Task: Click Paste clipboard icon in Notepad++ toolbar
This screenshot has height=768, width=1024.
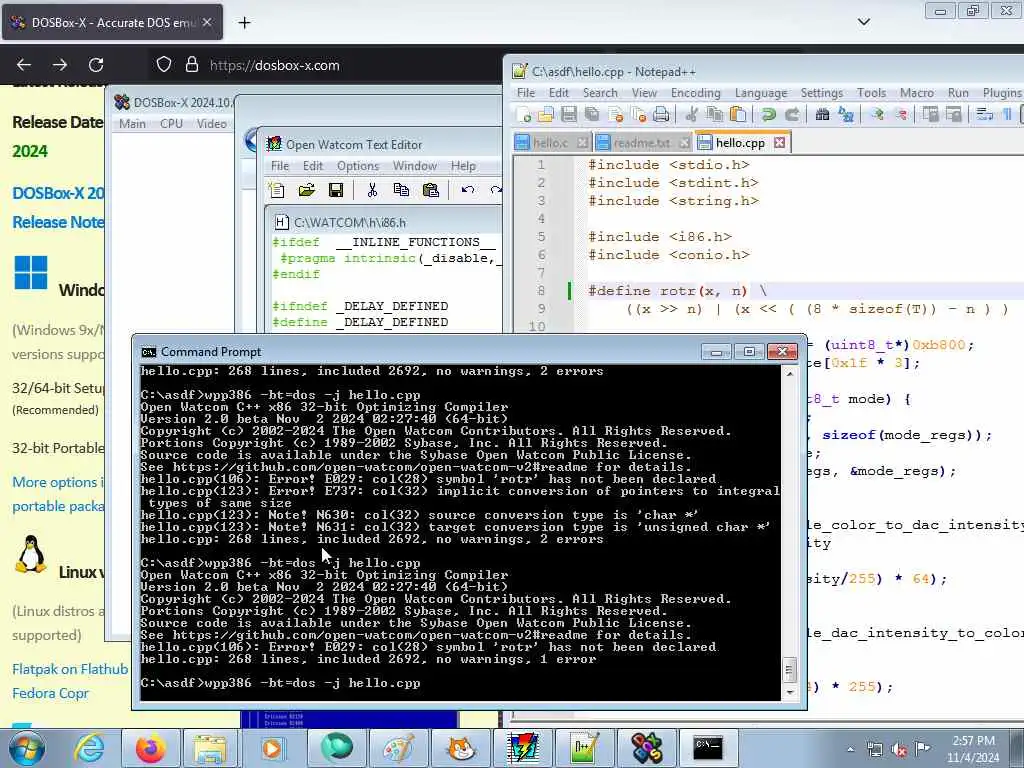Action: click(x=738, y=115)
